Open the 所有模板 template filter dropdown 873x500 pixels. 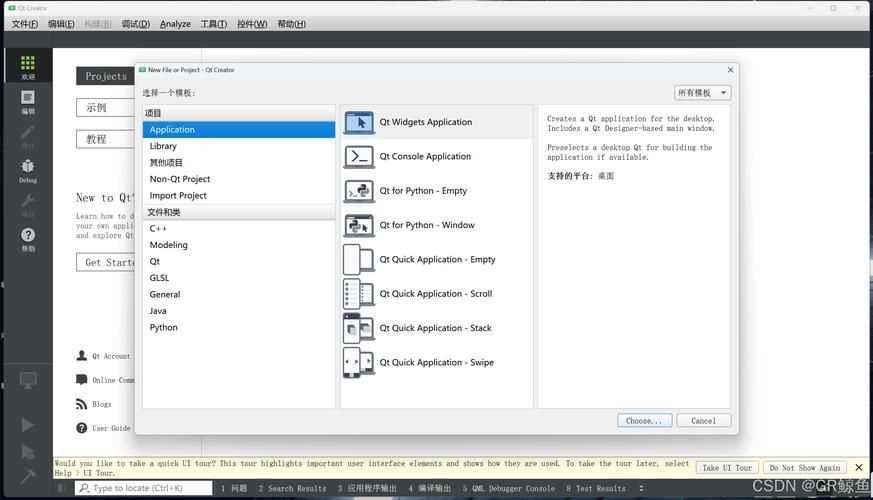[703, 93]
